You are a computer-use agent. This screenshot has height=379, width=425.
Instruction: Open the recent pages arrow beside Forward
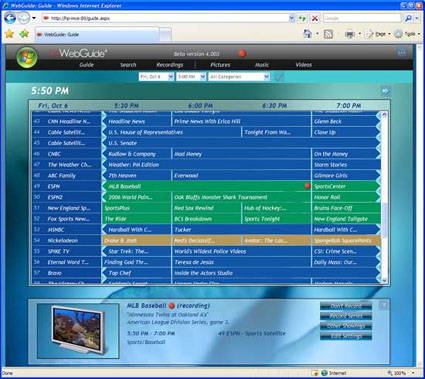[x=34, y=18]
